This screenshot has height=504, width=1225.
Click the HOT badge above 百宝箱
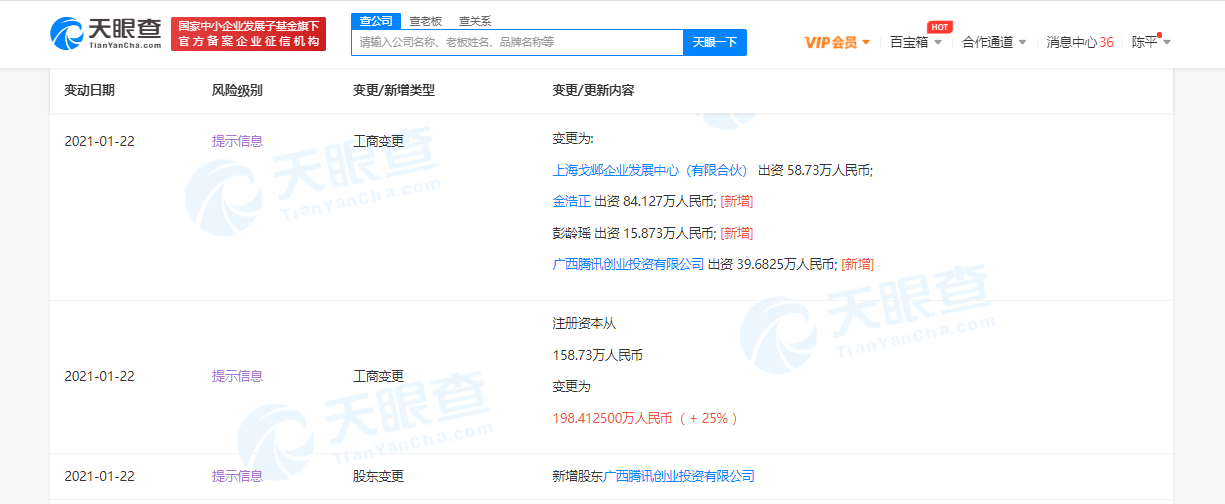pyautogui.click(x=939, y=27)
